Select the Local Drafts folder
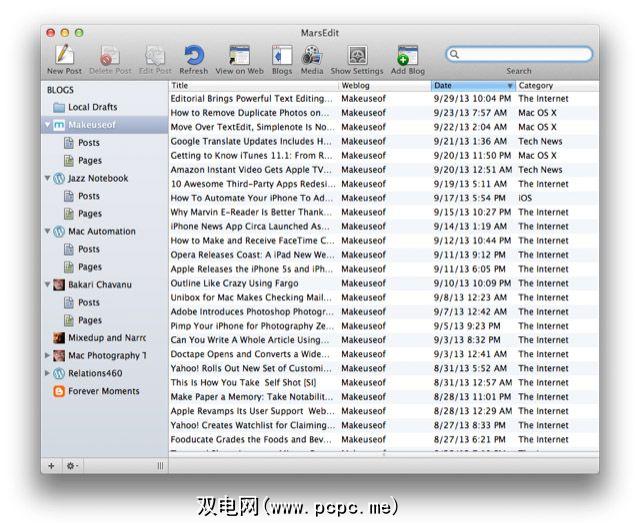The width and height of the screenshot is (640, 530). [104, 107]
